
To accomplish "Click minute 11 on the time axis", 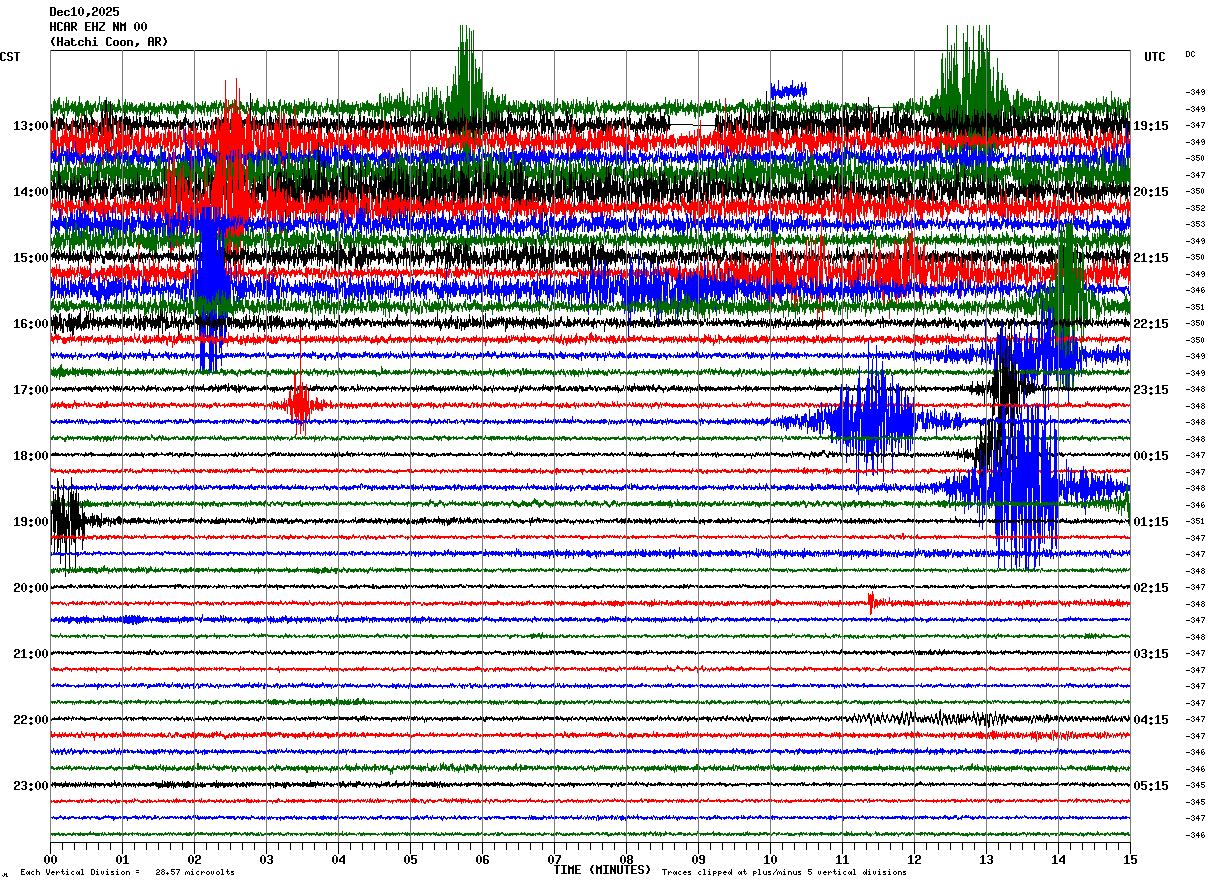I will 842,859.
